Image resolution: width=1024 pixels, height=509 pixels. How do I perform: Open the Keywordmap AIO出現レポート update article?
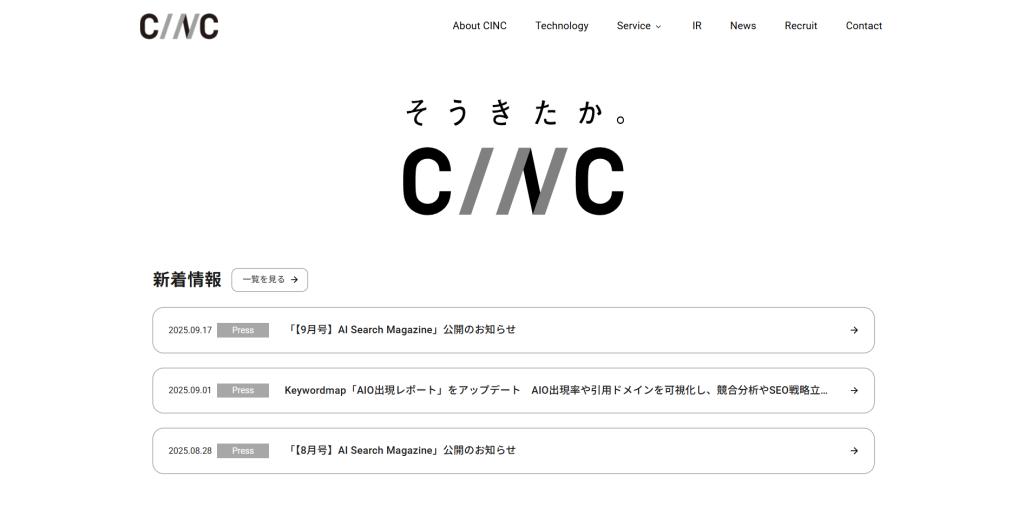coord(555,391)
